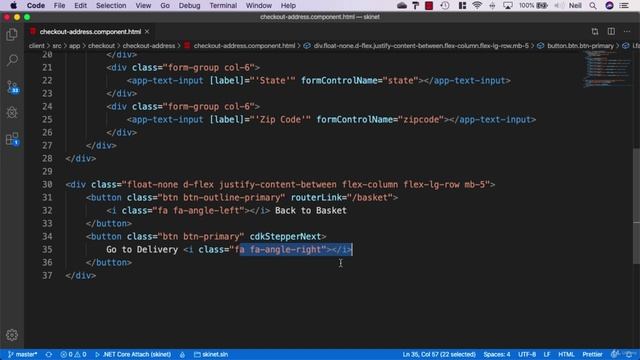The height and width of the screenshot is (360, 640).
Task: Click the flame icon in status bar
Action: click(182, 354)
